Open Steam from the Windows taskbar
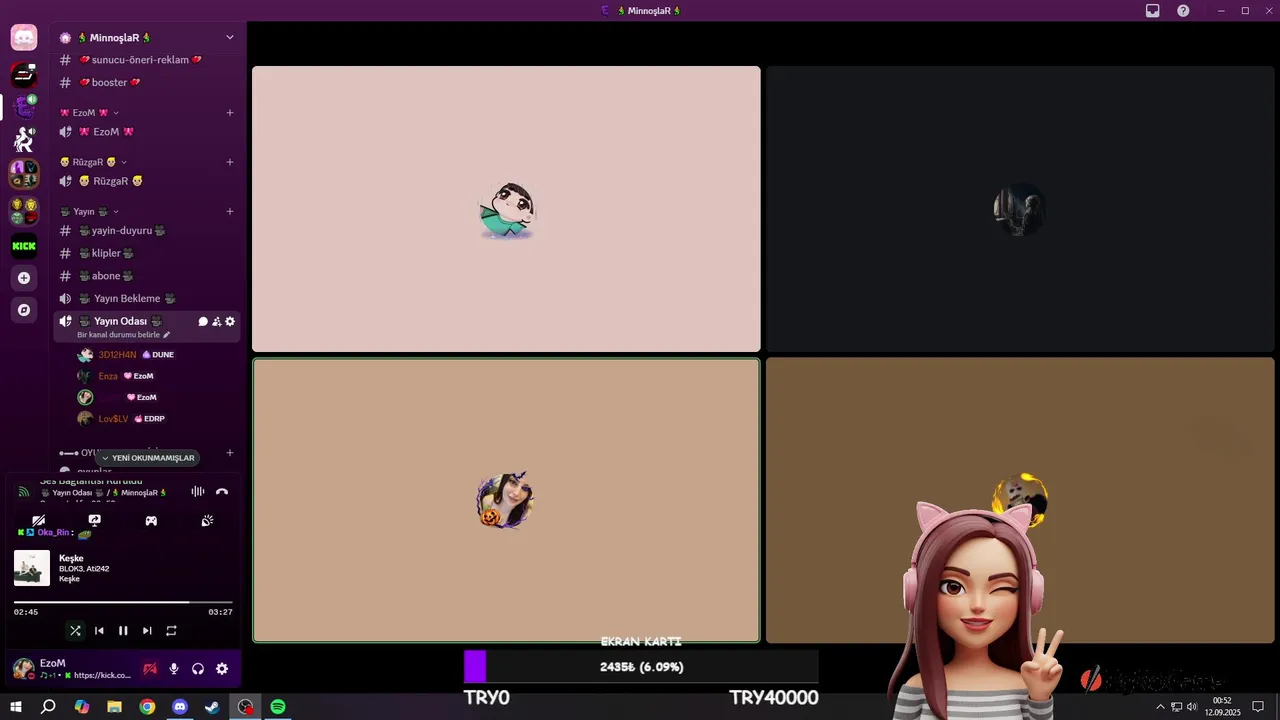1280x720 pixels. tap(212, 707)
